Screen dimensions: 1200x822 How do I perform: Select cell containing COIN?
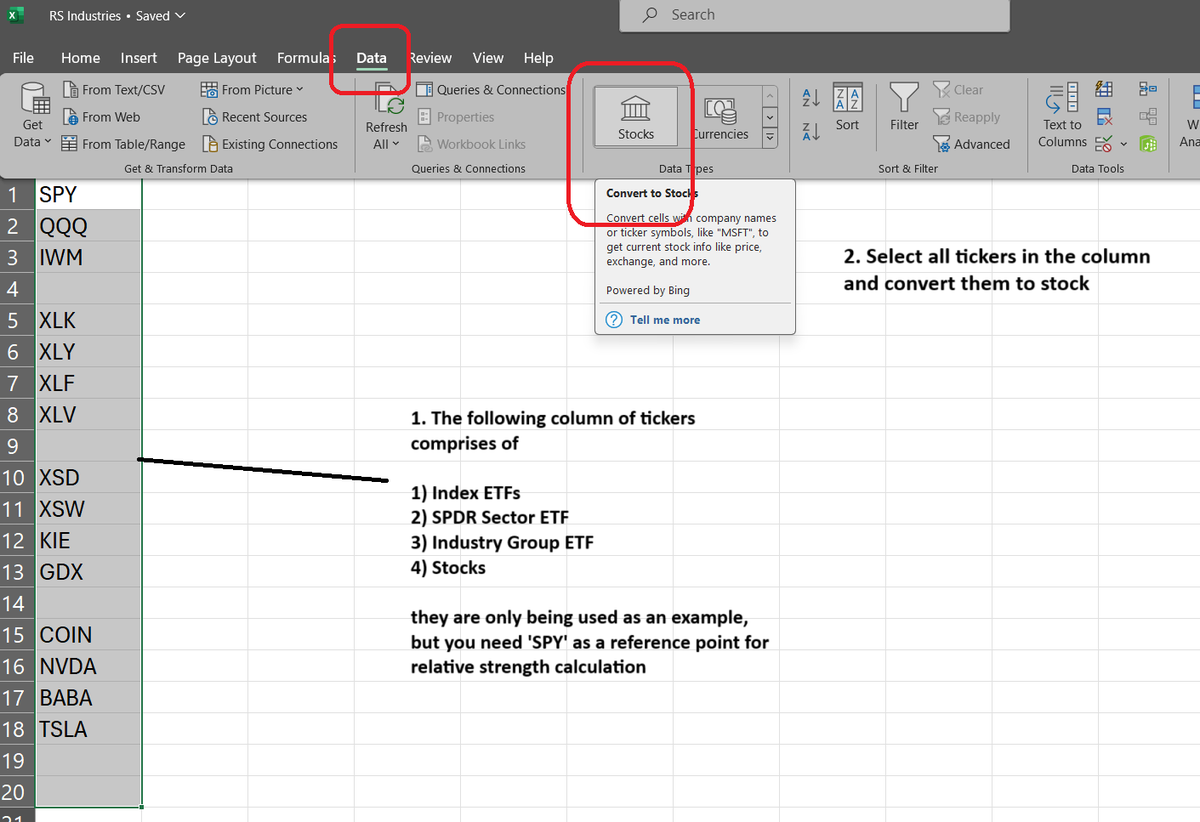pyautogui.click(x=88, y=635)
